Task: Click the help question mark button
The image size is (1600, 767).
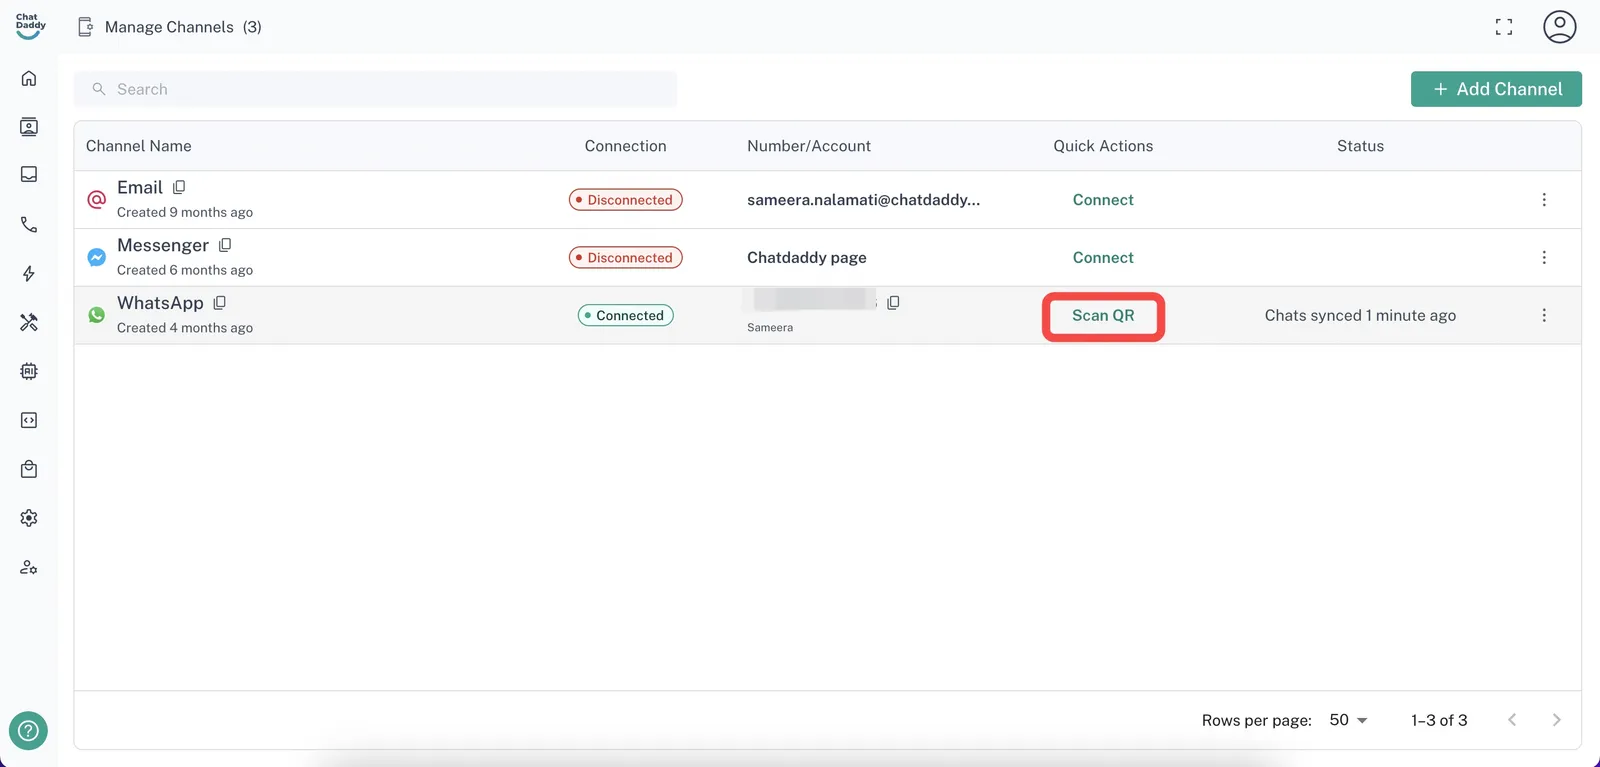Action: (x=28, y=730)
